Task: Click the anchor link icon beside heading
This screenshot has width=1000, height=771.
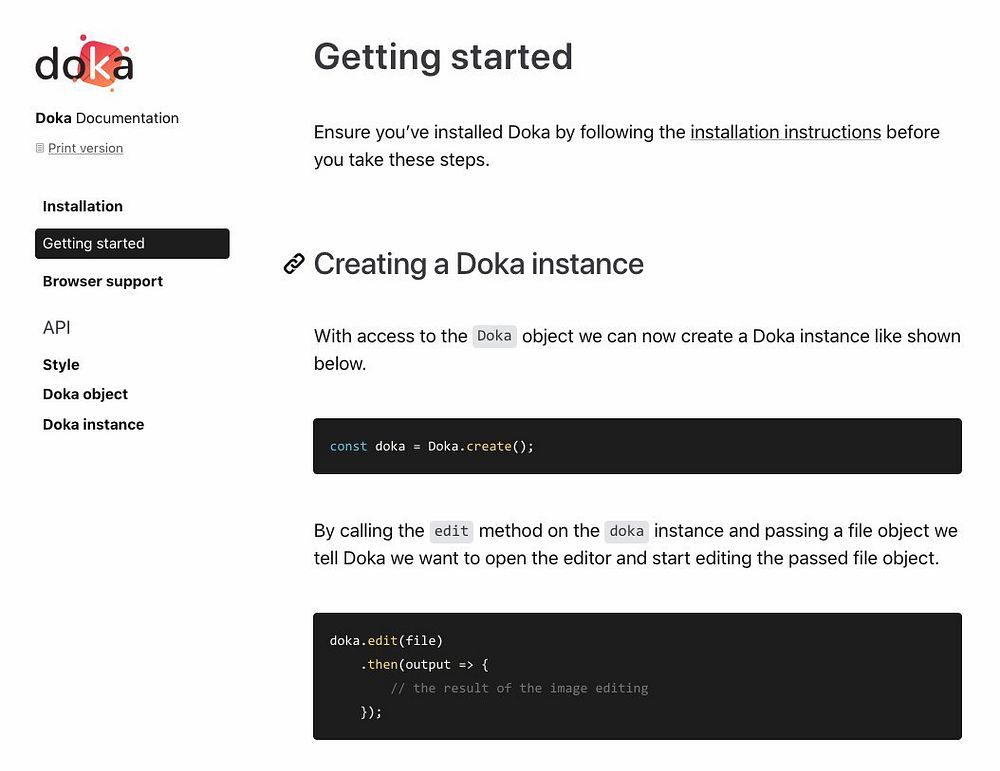Action: point(294,264)
